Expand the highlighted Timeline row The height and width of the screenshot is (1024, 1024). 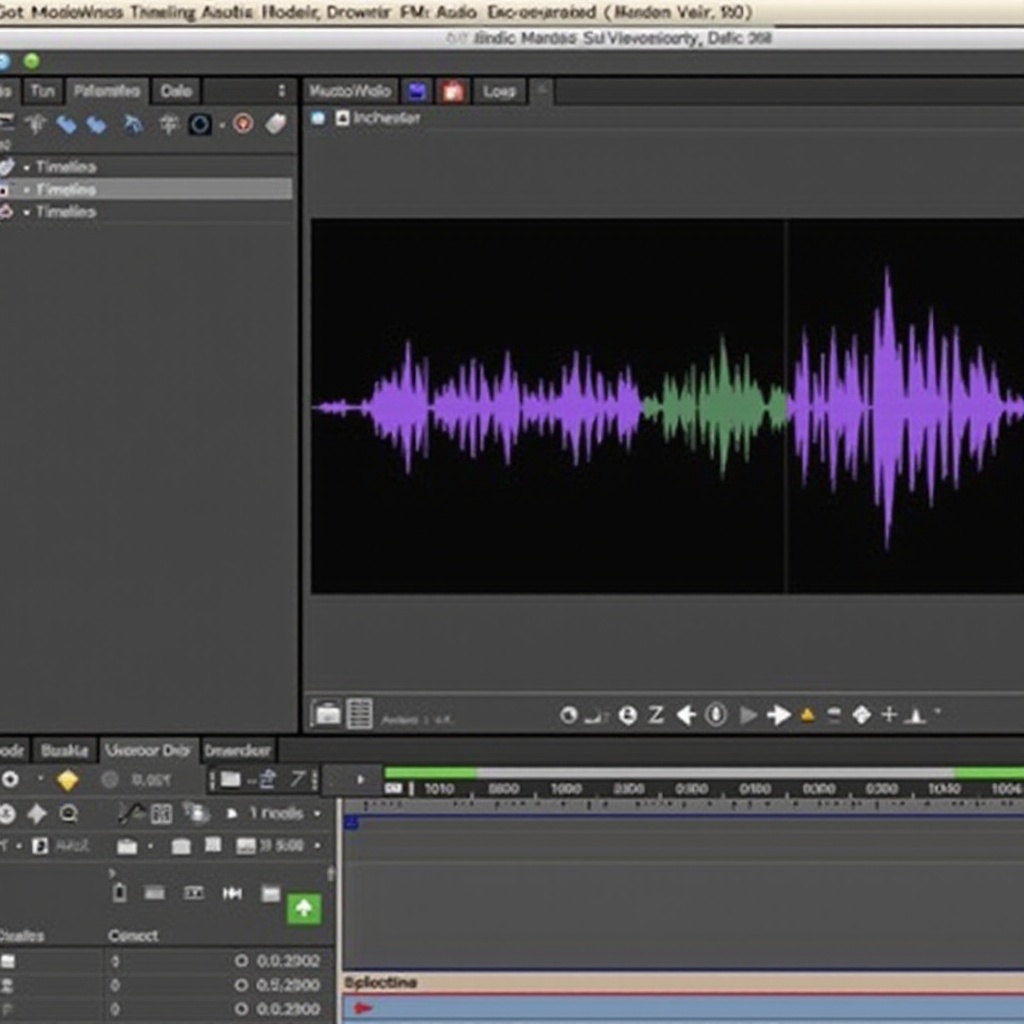27,189
